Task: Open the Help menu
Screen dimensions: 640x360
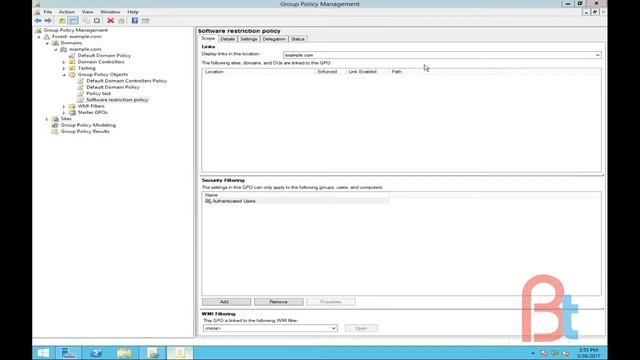Action: (133, 12)
